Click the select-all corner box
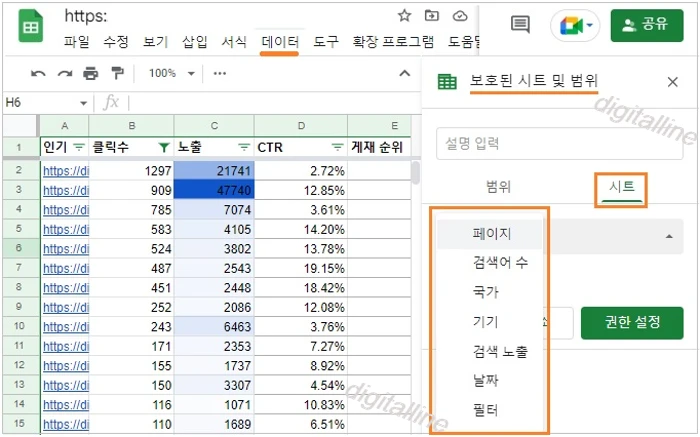The image size is (700, 437). [21, 126]
